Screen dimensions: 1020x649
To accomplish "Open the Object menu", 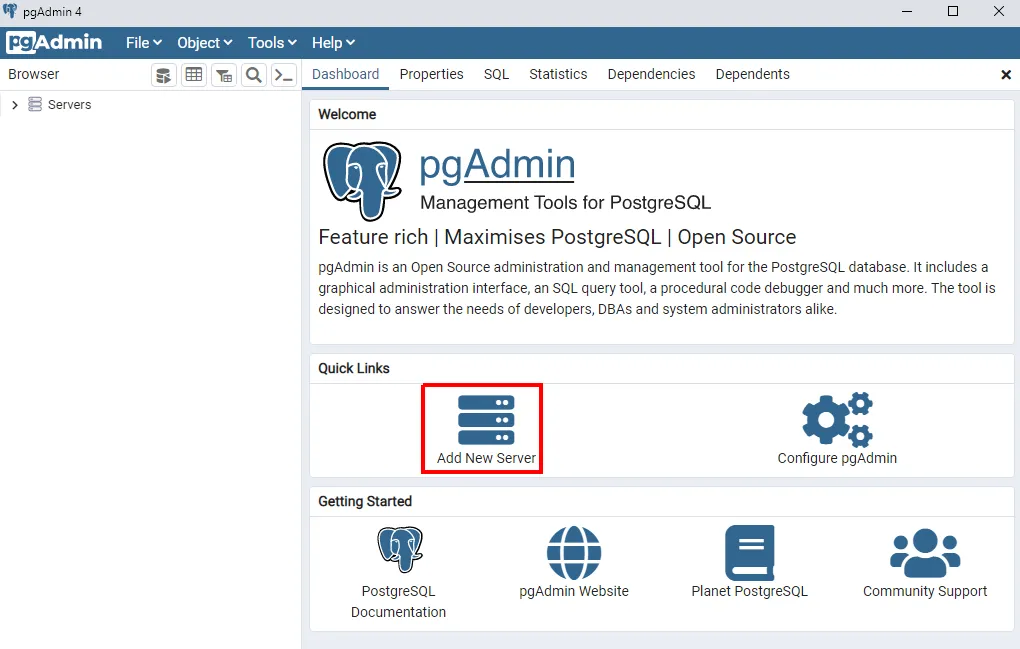I will pyautogui.click(x=204, y=43).
